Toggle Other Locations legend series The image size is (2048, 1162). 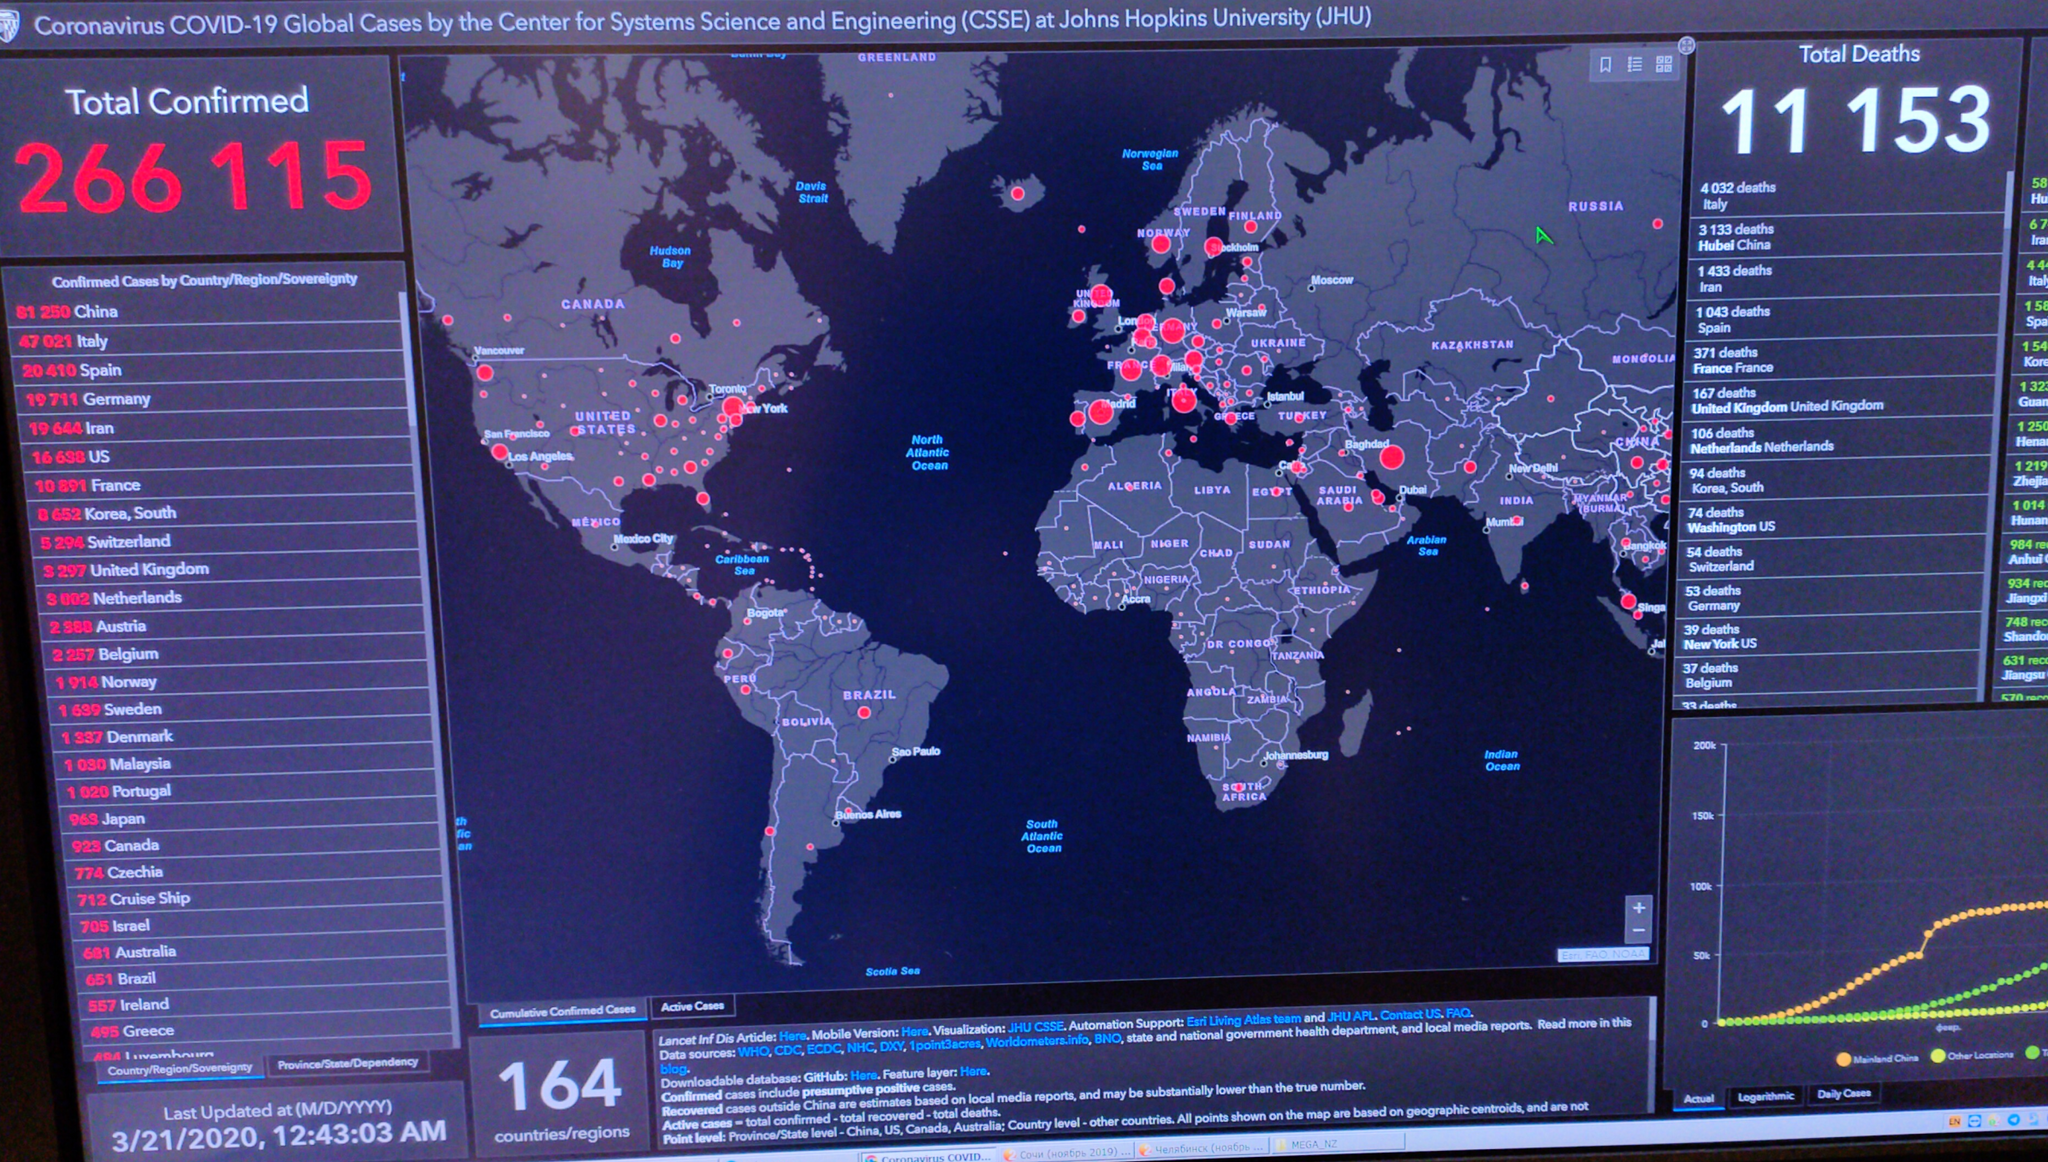1938,1055
